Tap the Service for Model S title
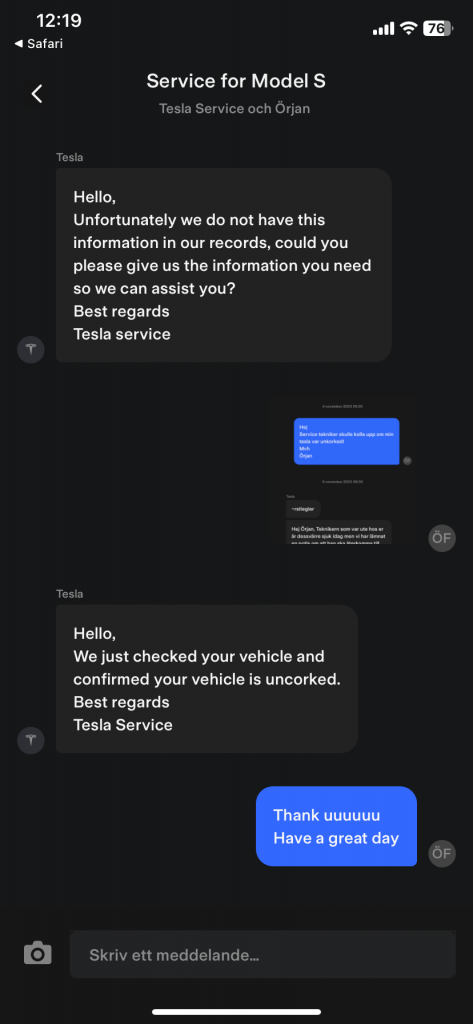Viewport: 473px width, 1024px height. pyautogui.click(x=236, y=81)
